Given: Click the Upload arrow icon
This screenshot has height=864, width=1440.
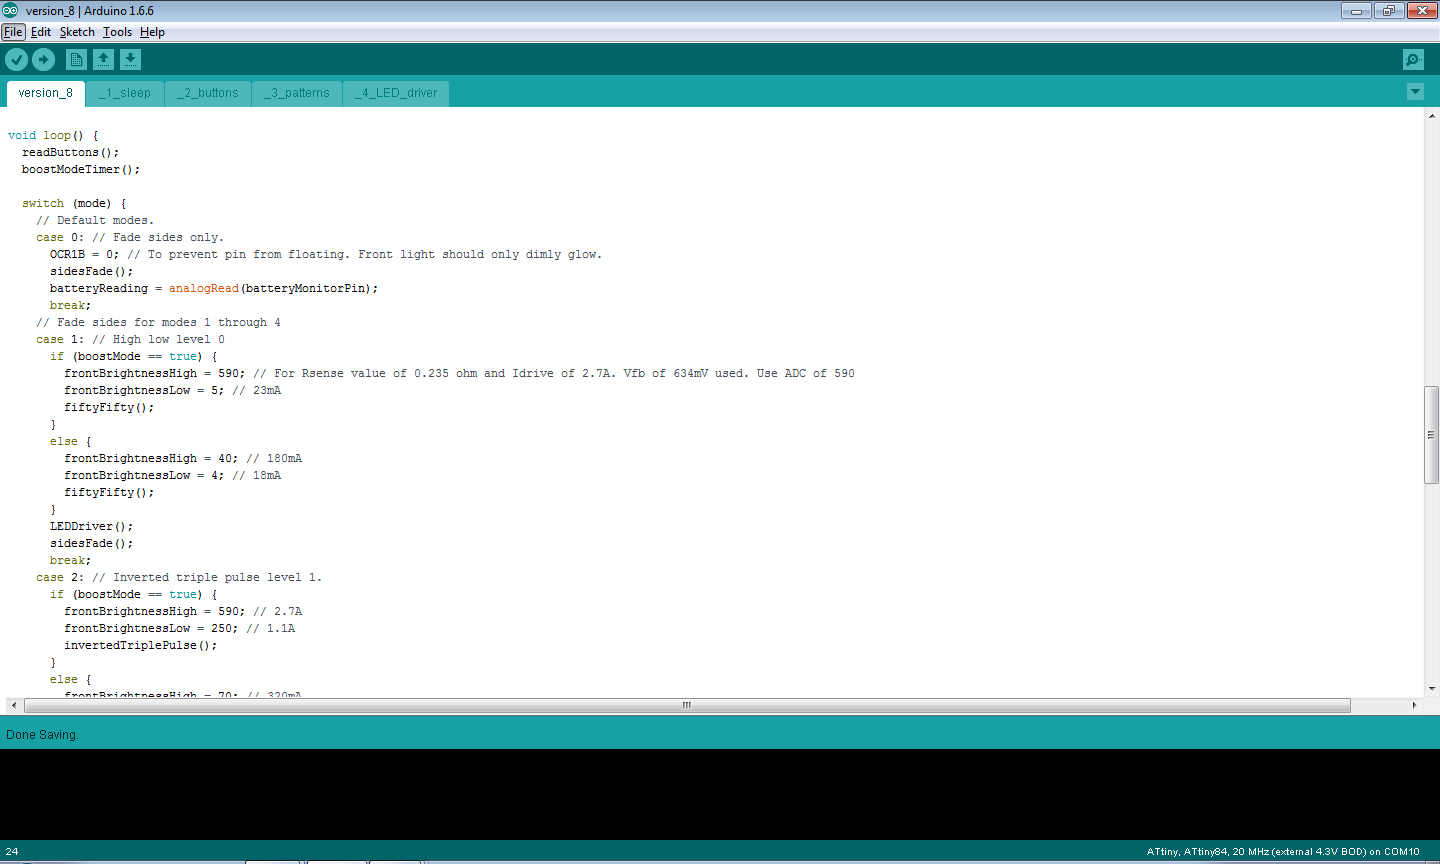Looking at the screenshot, I should [43, 59].
